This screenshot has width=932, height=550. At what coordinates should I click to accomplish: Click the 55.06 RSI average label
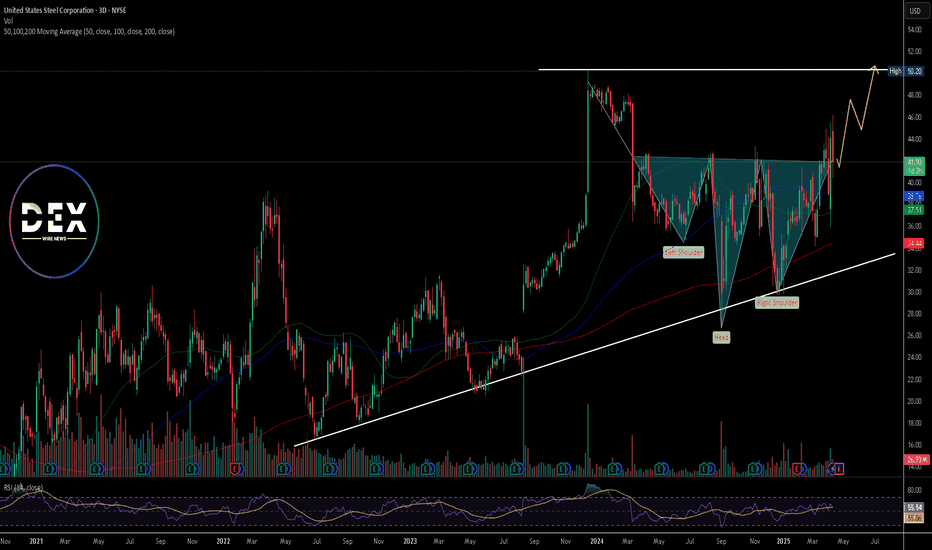(914, 518)
